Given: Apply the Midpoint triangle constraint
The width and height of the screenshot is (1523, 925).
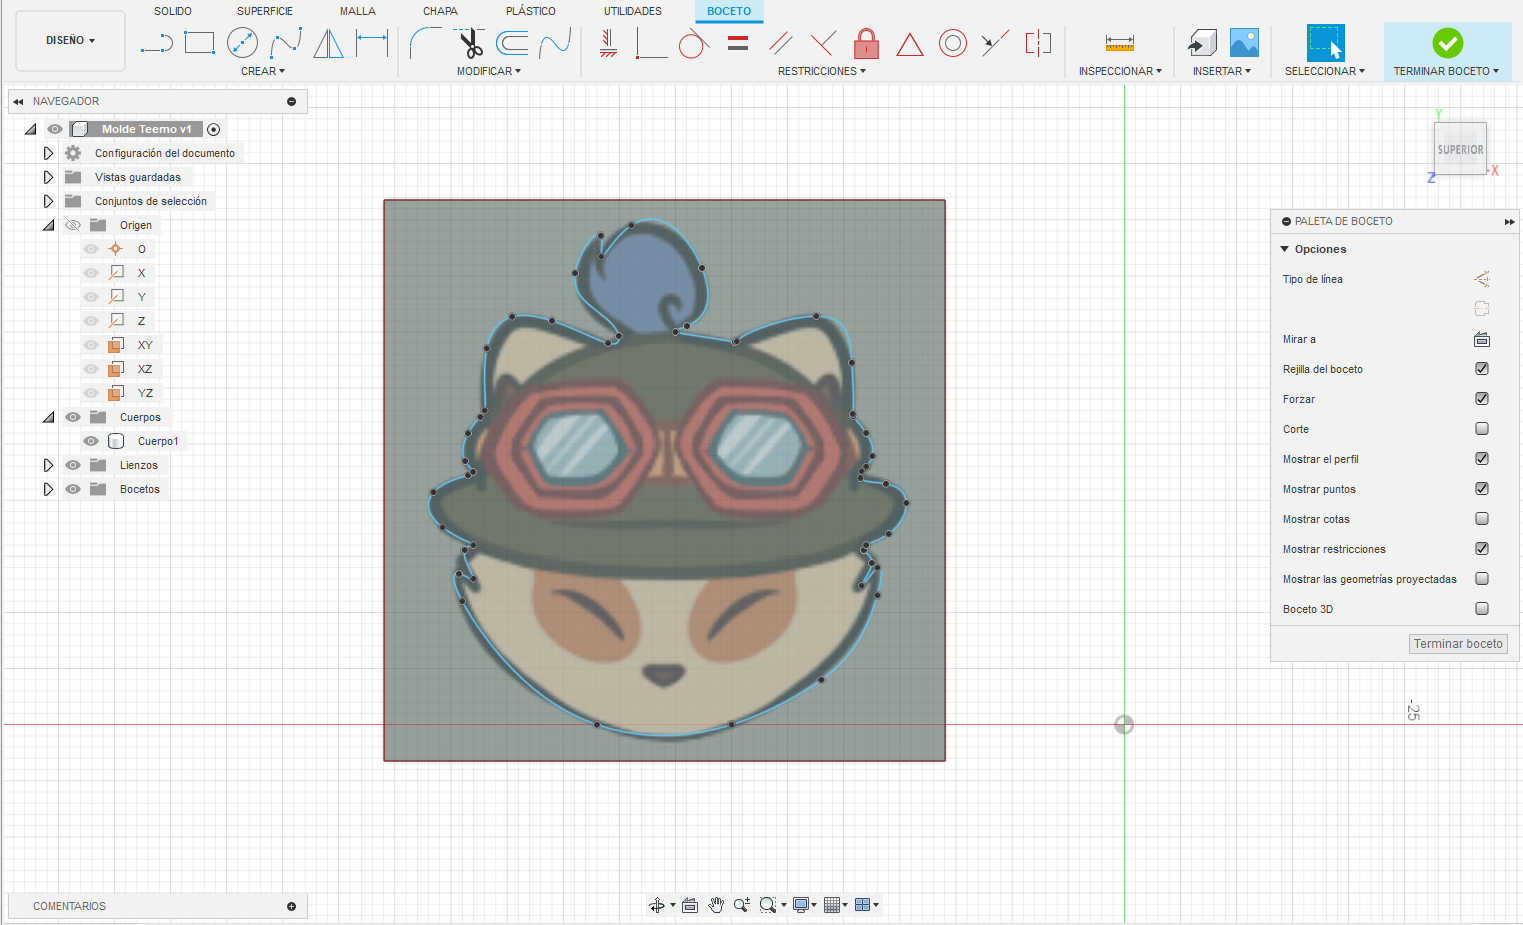Looking at the screenshot, I should [x=910, y=44].
